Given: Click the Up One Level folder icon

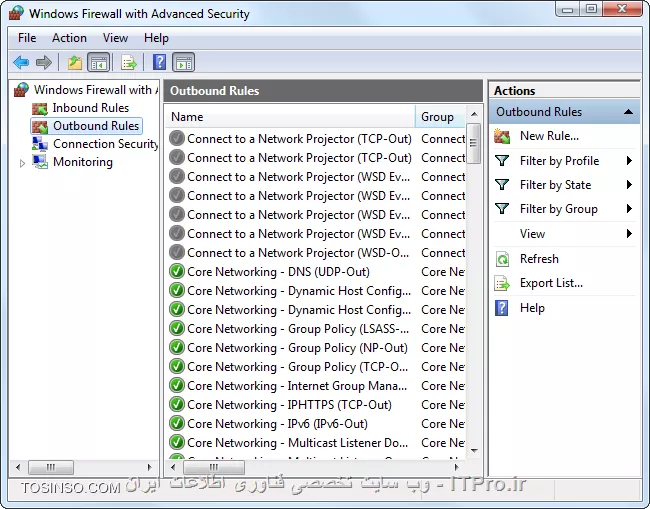Looking at the screenshot, I should (x=75, y=63).
